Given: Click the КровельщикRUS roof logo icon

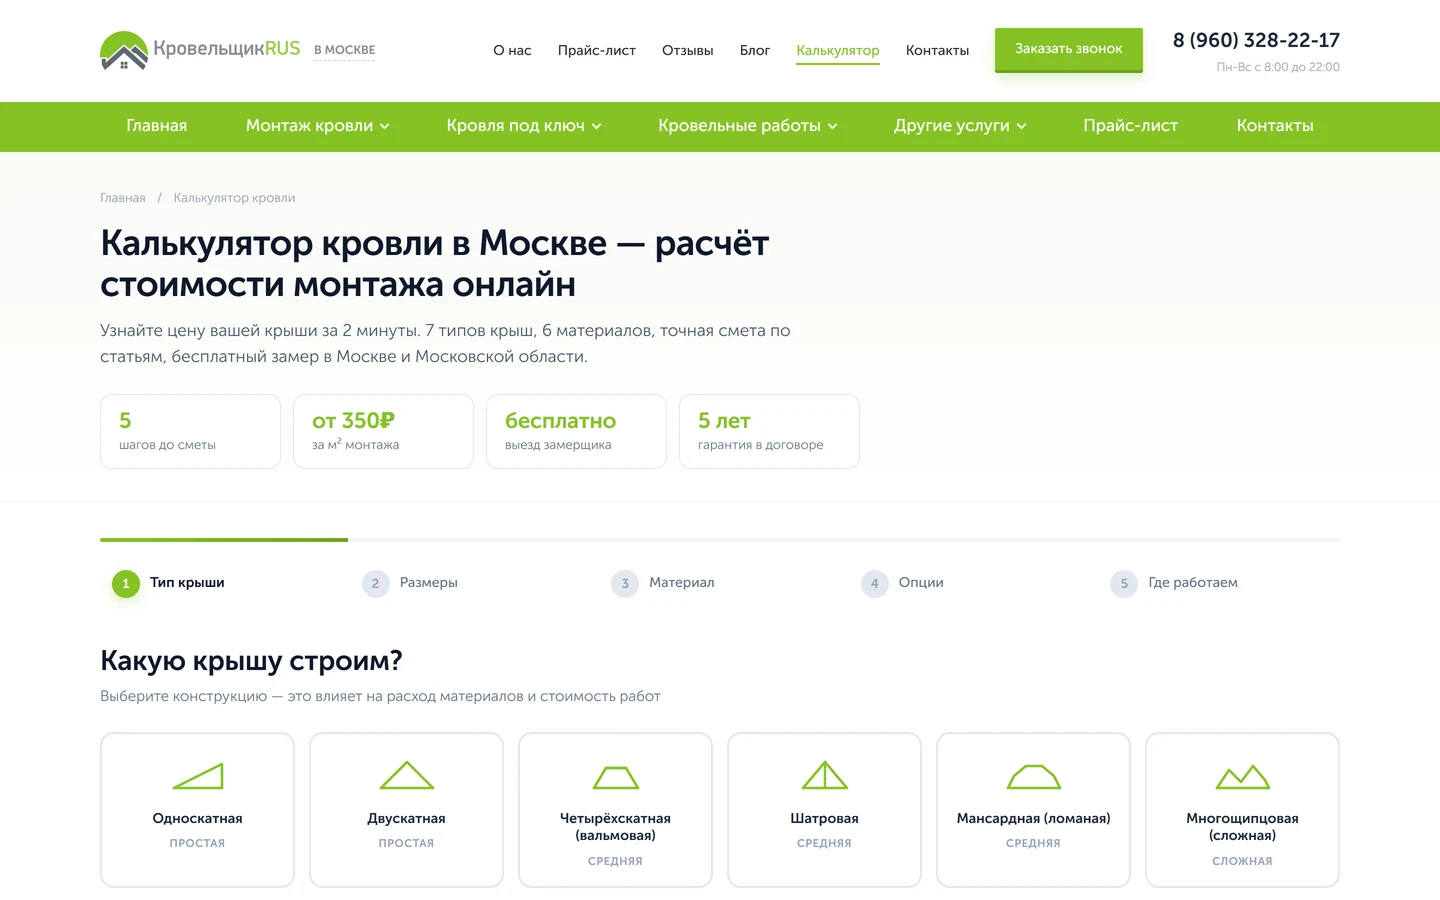Looking at the screenshot, I should coord(124,50).
